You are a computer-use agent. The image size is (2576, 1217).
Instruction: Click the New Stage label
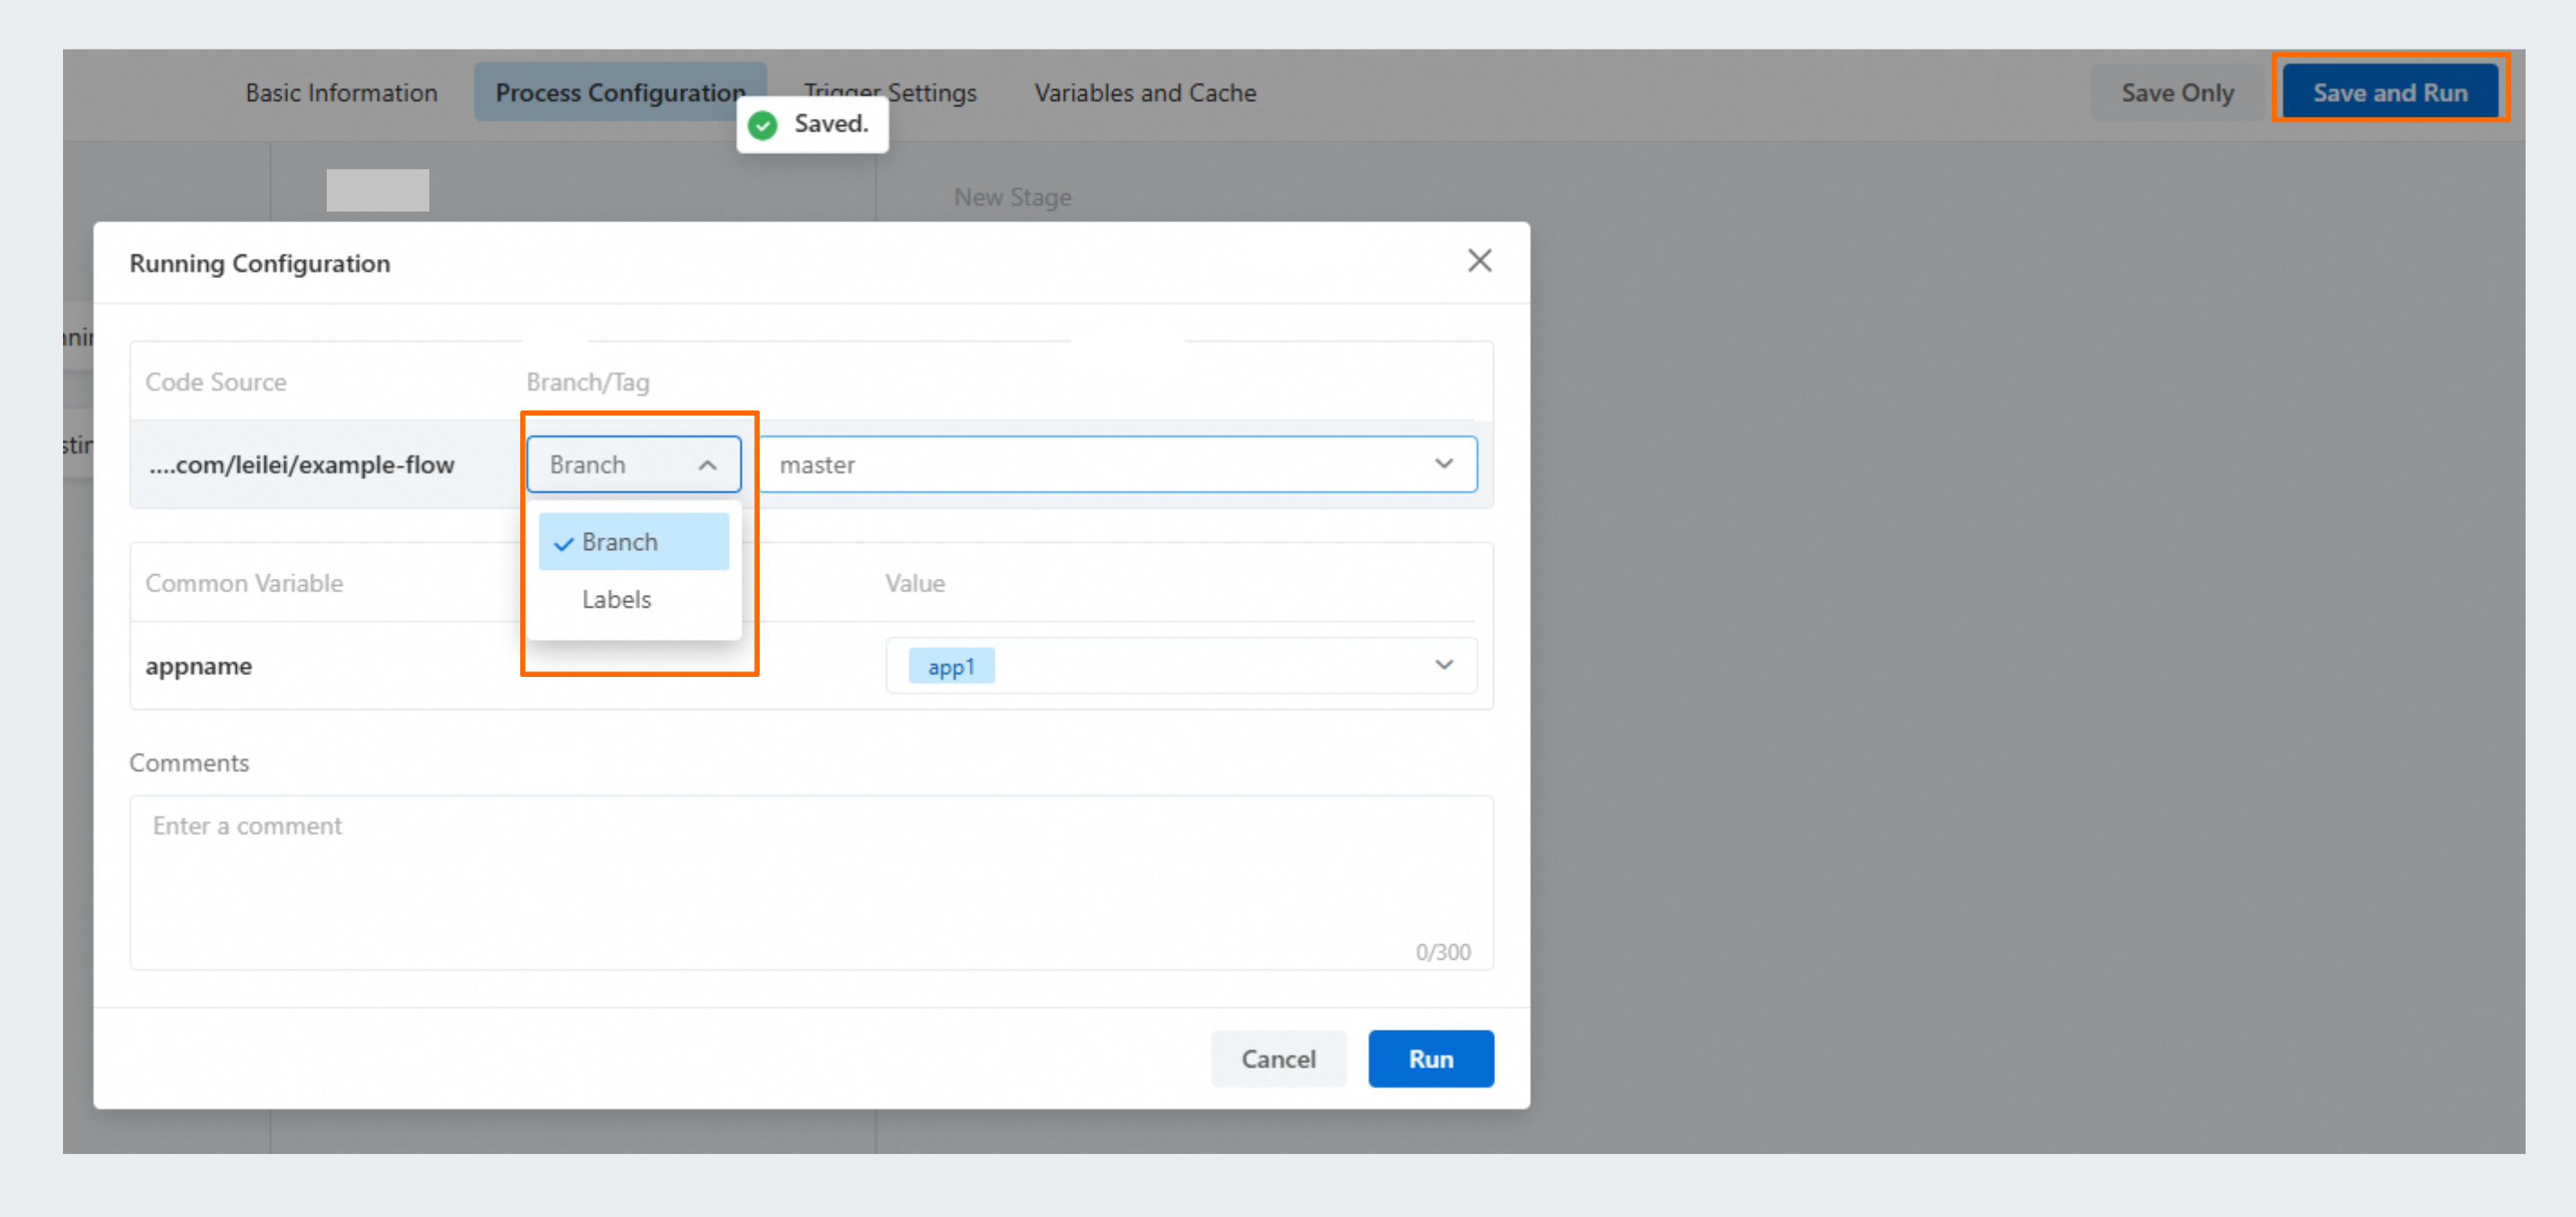[1012, 197]
